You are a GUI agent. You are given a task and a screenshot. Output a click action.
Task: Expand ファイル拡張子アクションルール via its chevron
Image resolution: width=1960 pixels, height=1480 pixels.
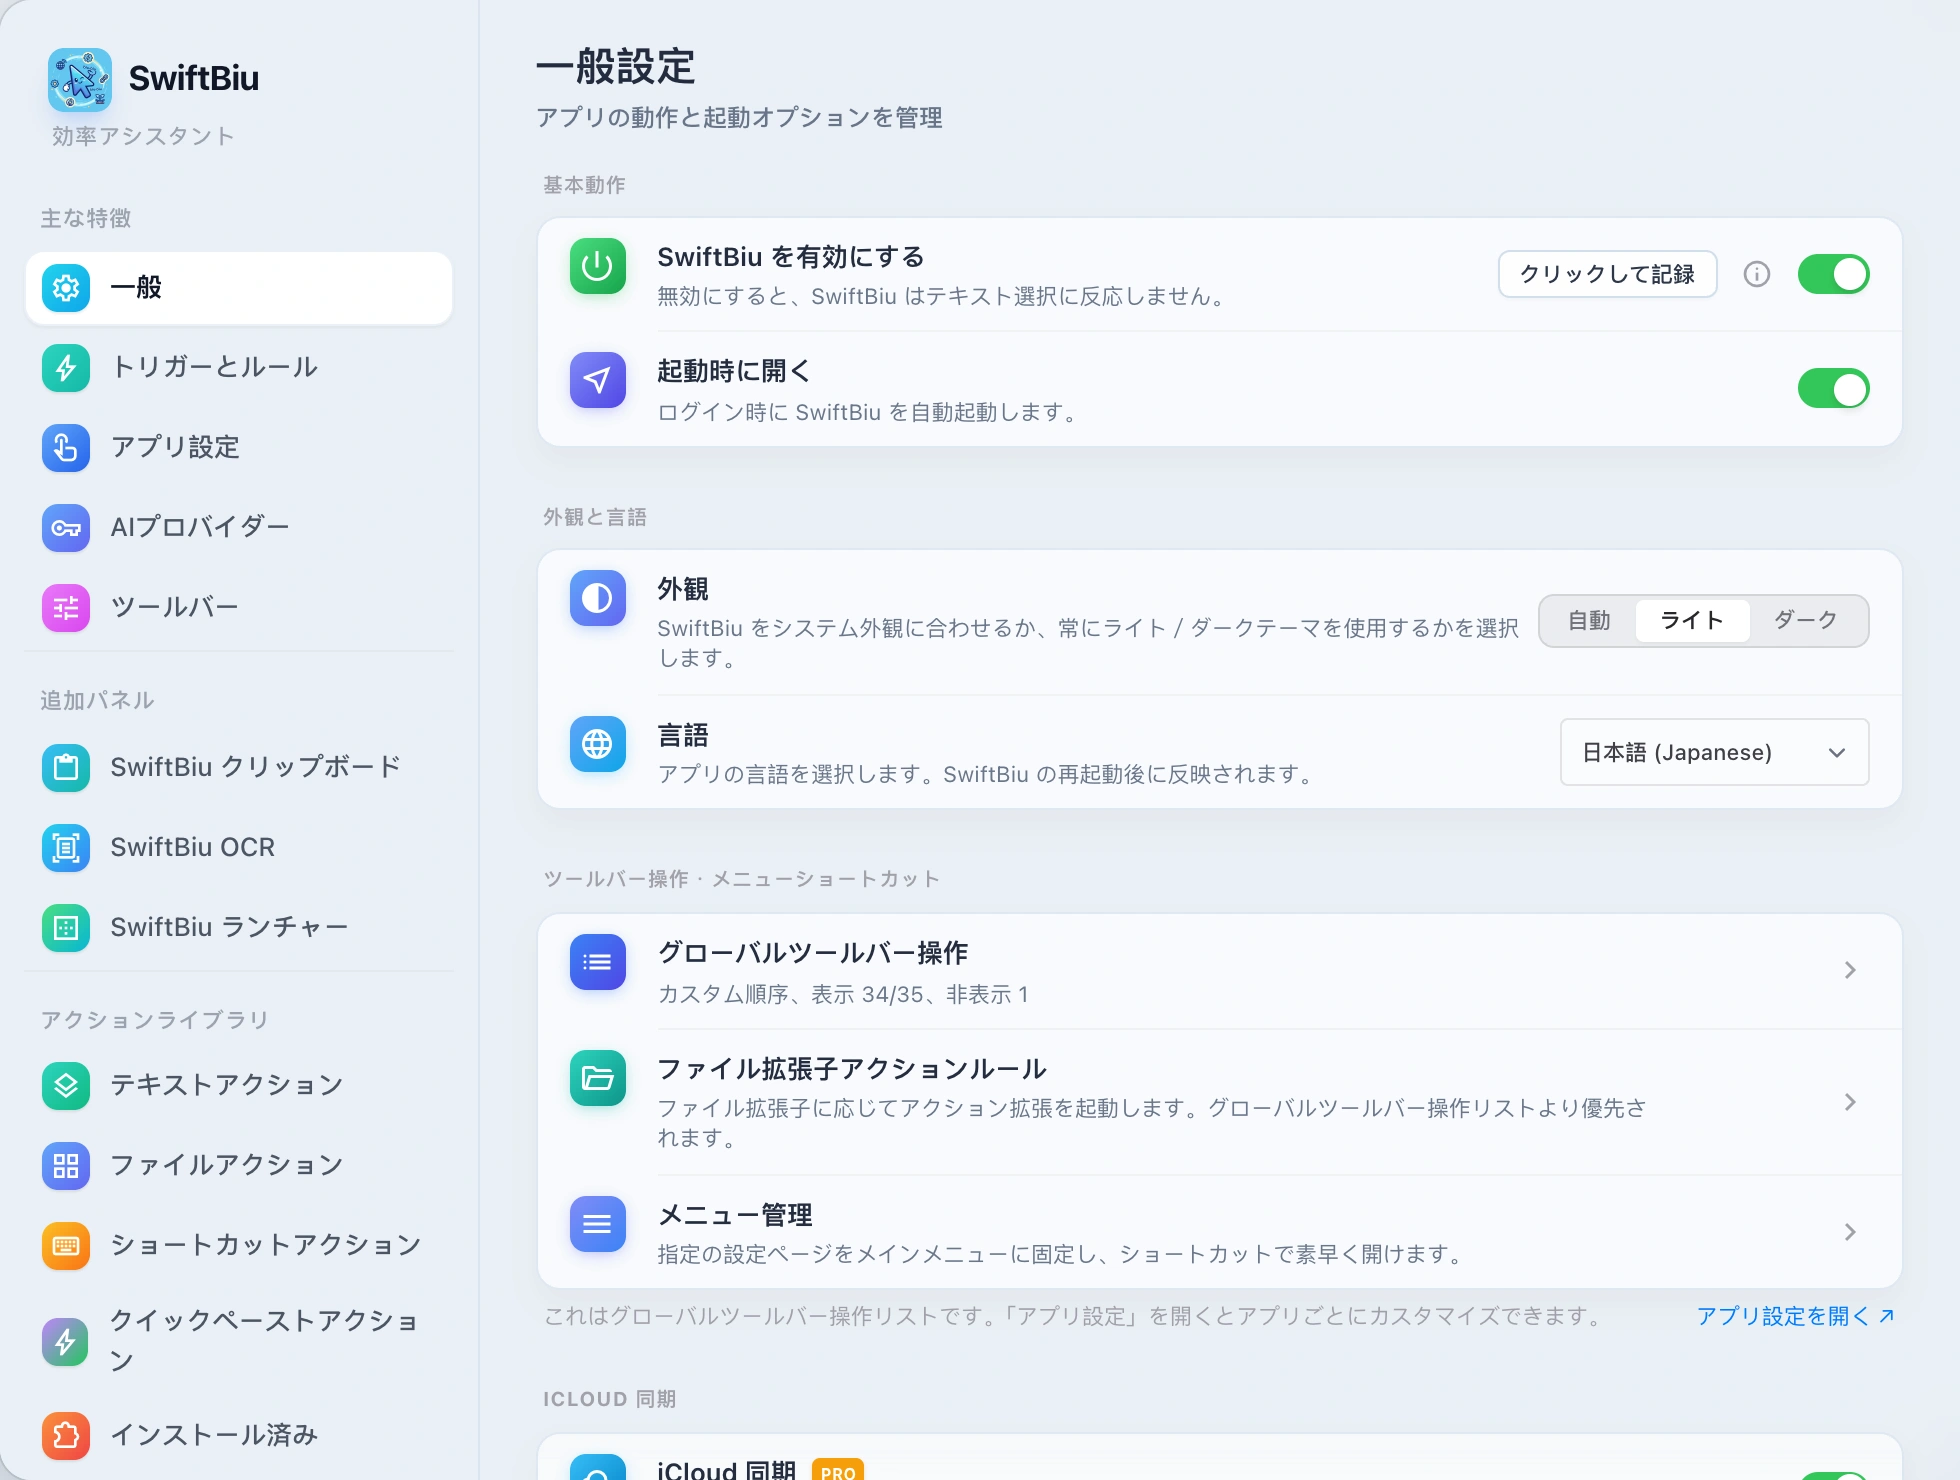point(1850,1102)
